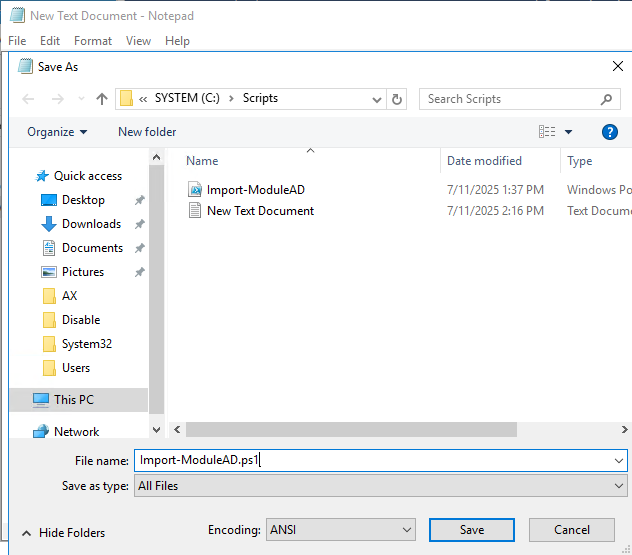Expand the address bar path dropdown

(x=376, y=99)
